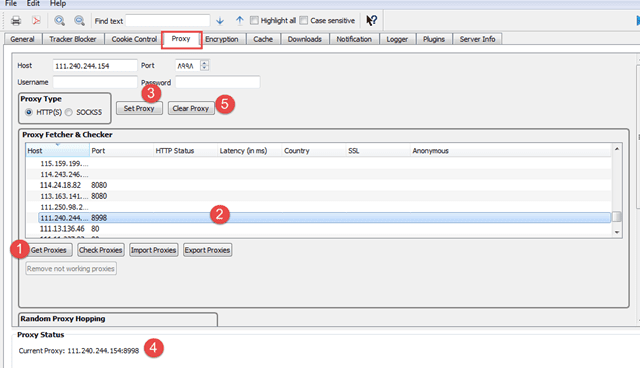Select proxy row 115.159.199

[x=318, y=163]
